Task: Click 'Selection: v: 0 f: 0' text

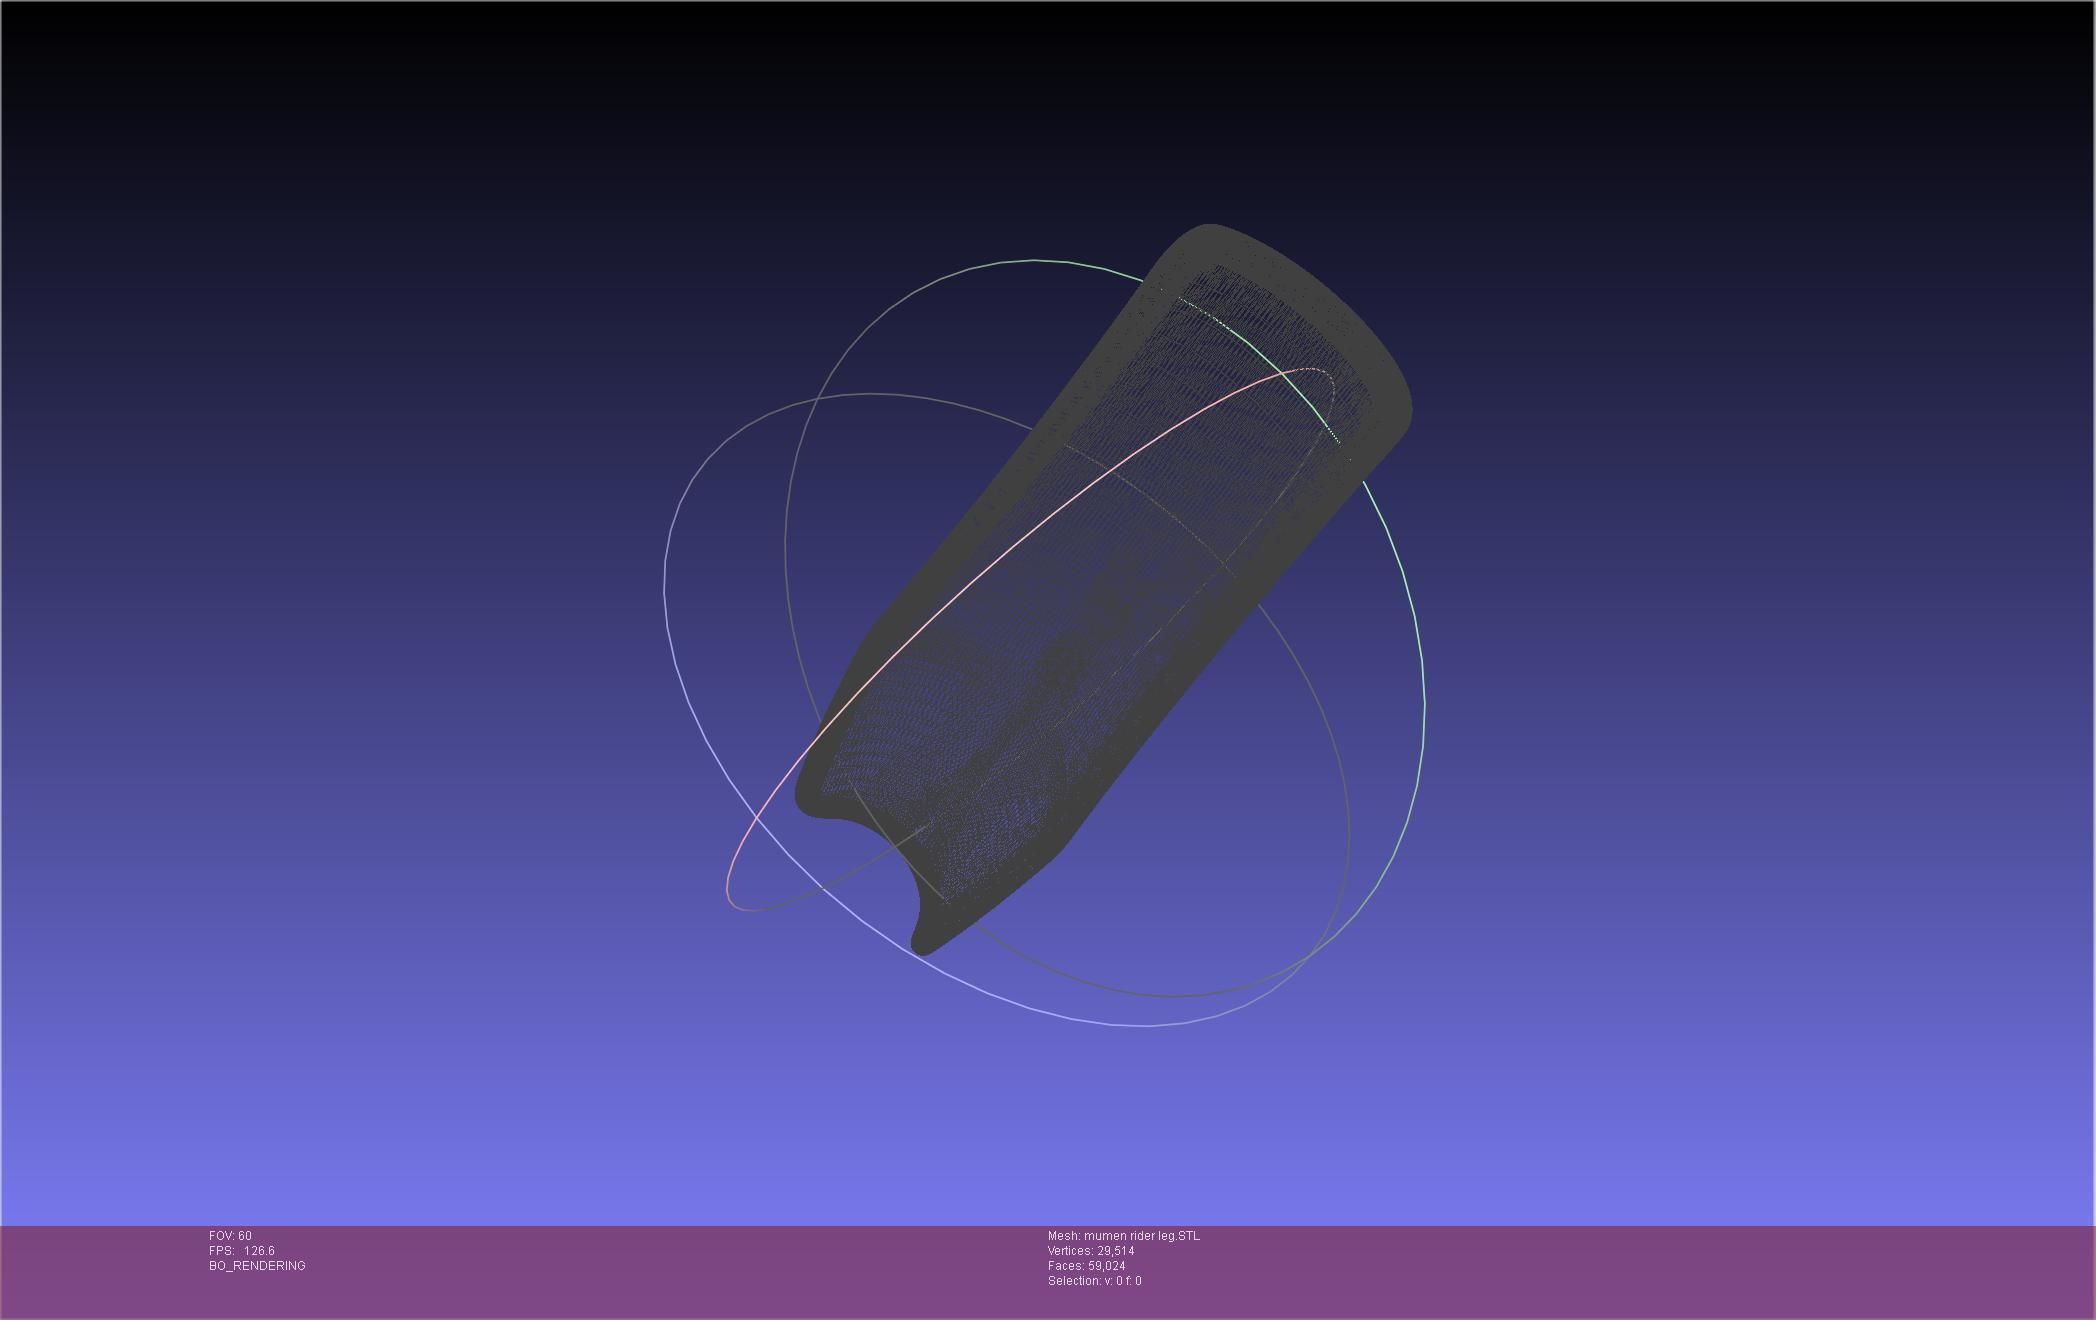Action: tap(1095, 1281)
